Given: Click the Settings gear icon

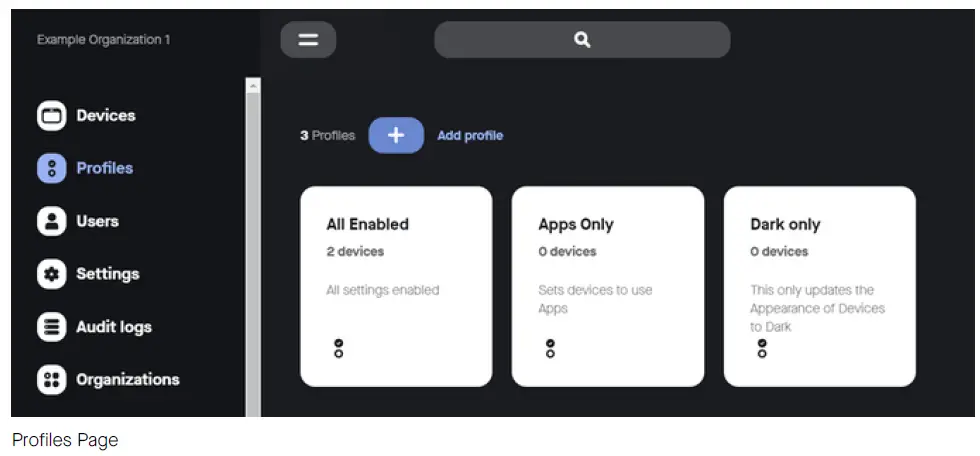Looking at the screenshot, I should pos(51,274).
